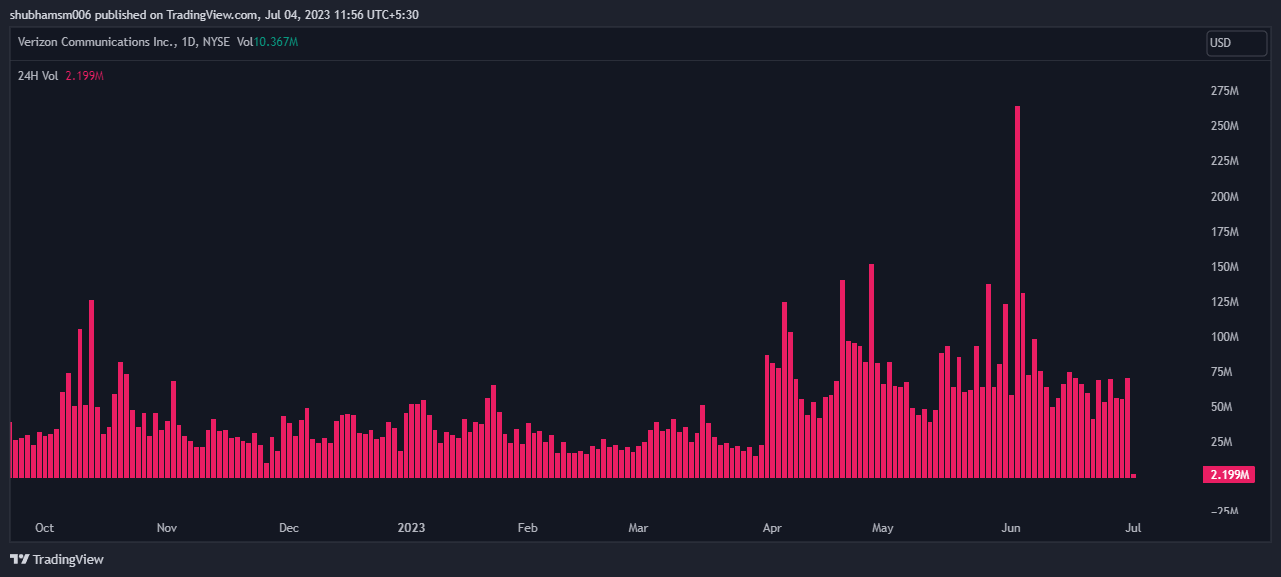The image size is (1281, 577).
Task: Click the Vol 10.367M value in header
Action: [x=267, y=42]
